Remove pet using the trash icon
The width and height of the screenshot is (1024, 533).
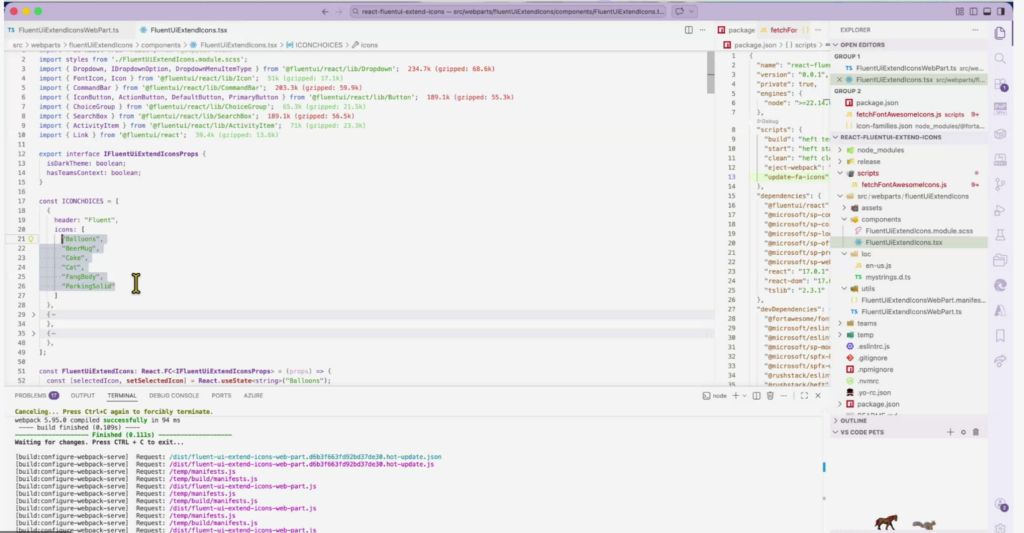click(x=976, y=432)
